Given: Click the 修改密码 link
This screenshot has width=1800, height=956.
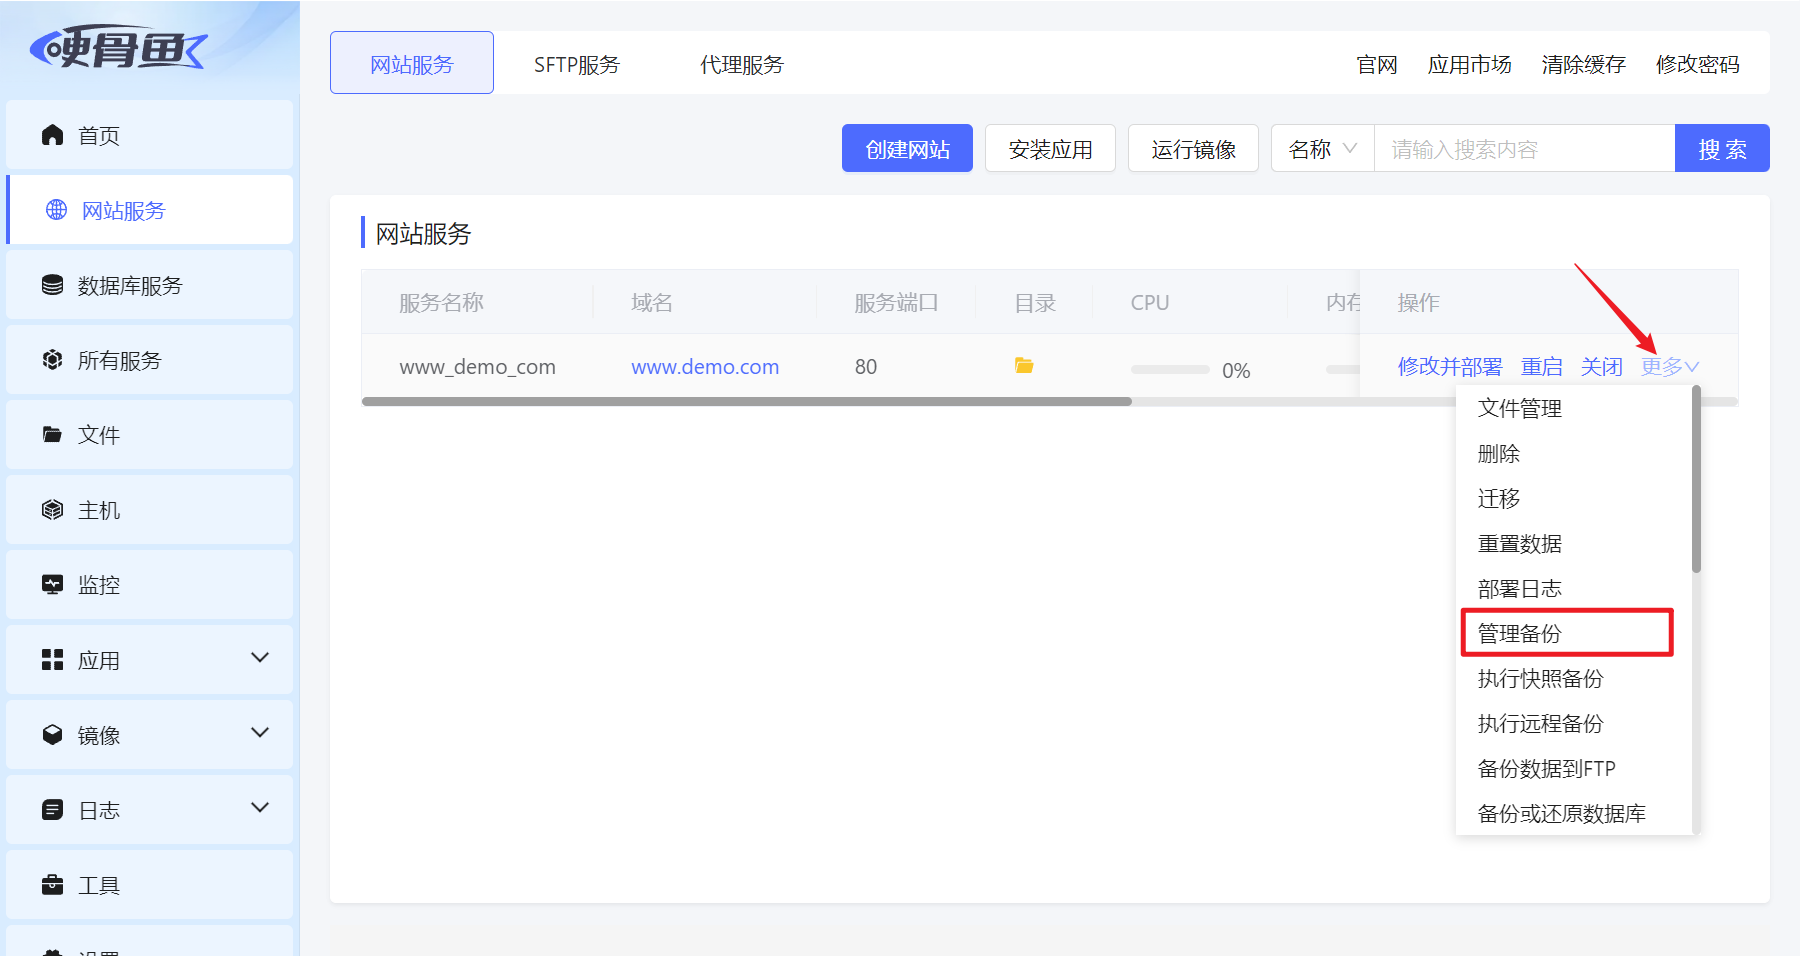Looking at the screenshot, I should pos(1698,65).
